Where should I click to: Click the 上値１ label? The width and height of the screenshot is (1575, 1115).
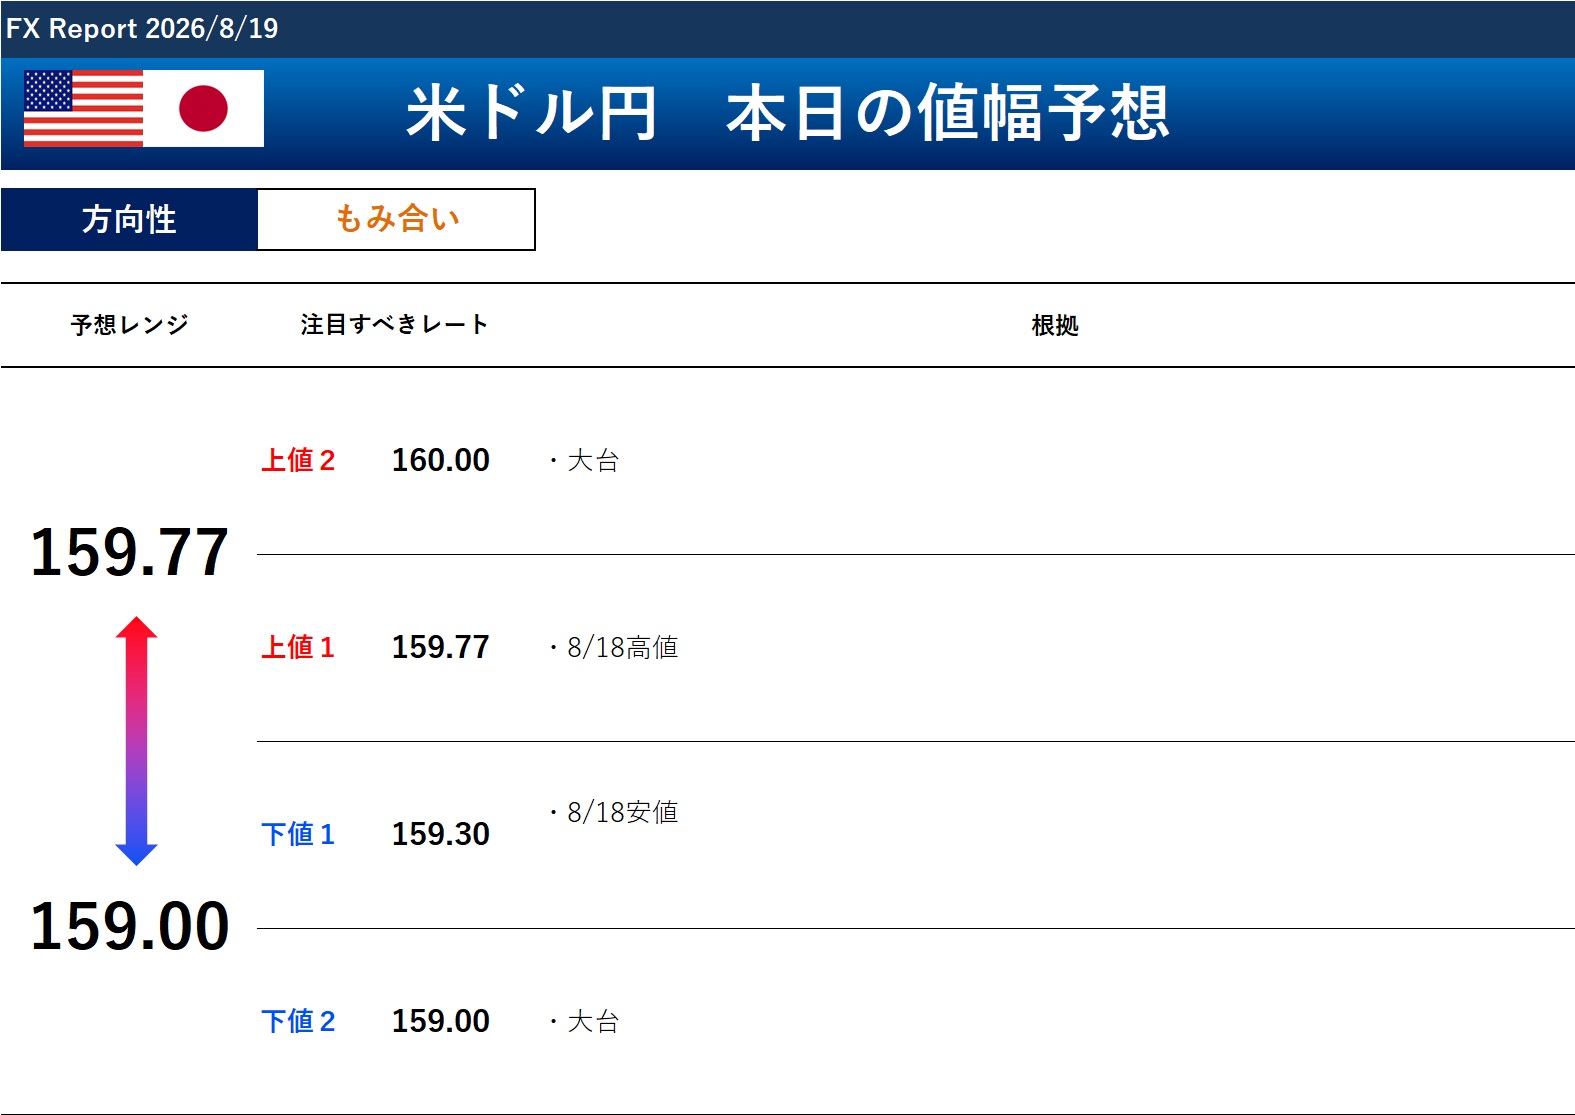pyautogui.click(x=298, y=647)
